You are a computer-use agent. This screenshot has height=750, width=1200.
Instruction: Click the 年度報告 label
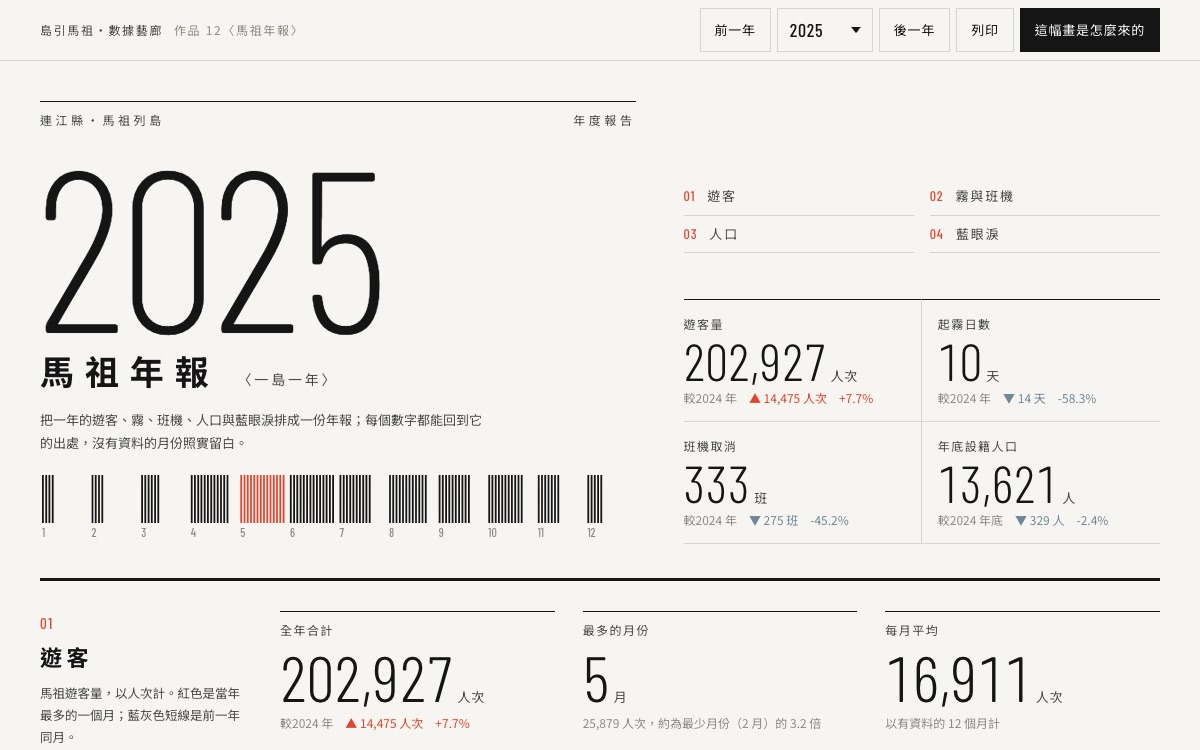(x=603, y=121)
